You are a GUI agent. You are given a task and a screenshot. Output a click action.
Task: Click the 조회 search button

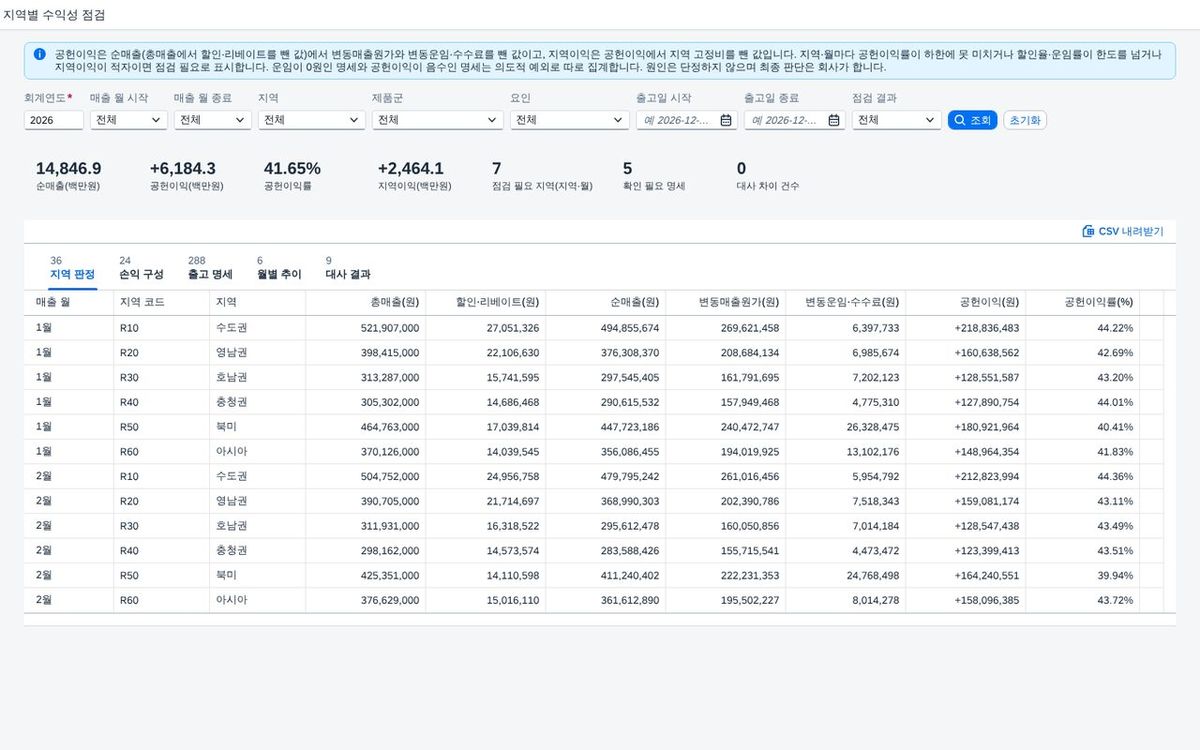(972, 120)
